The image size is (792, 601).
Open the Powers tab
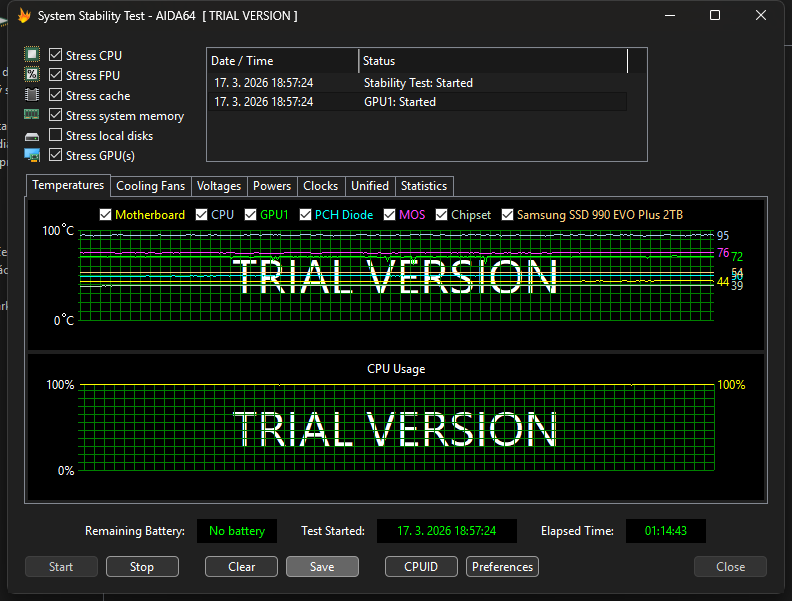tap(272, 186)
